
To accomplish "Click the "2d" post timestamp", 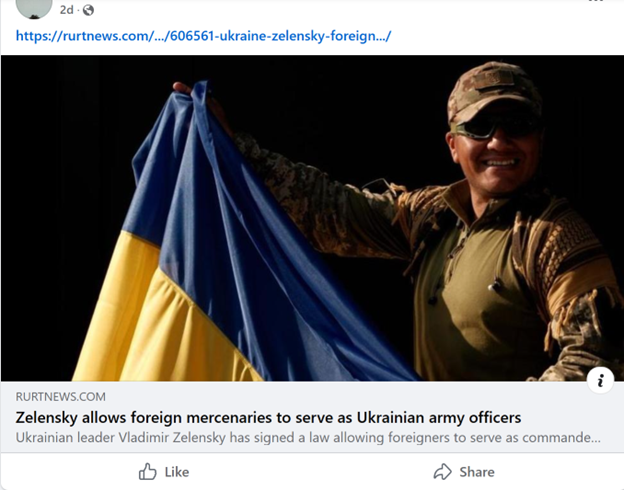I will click(66, 10).
